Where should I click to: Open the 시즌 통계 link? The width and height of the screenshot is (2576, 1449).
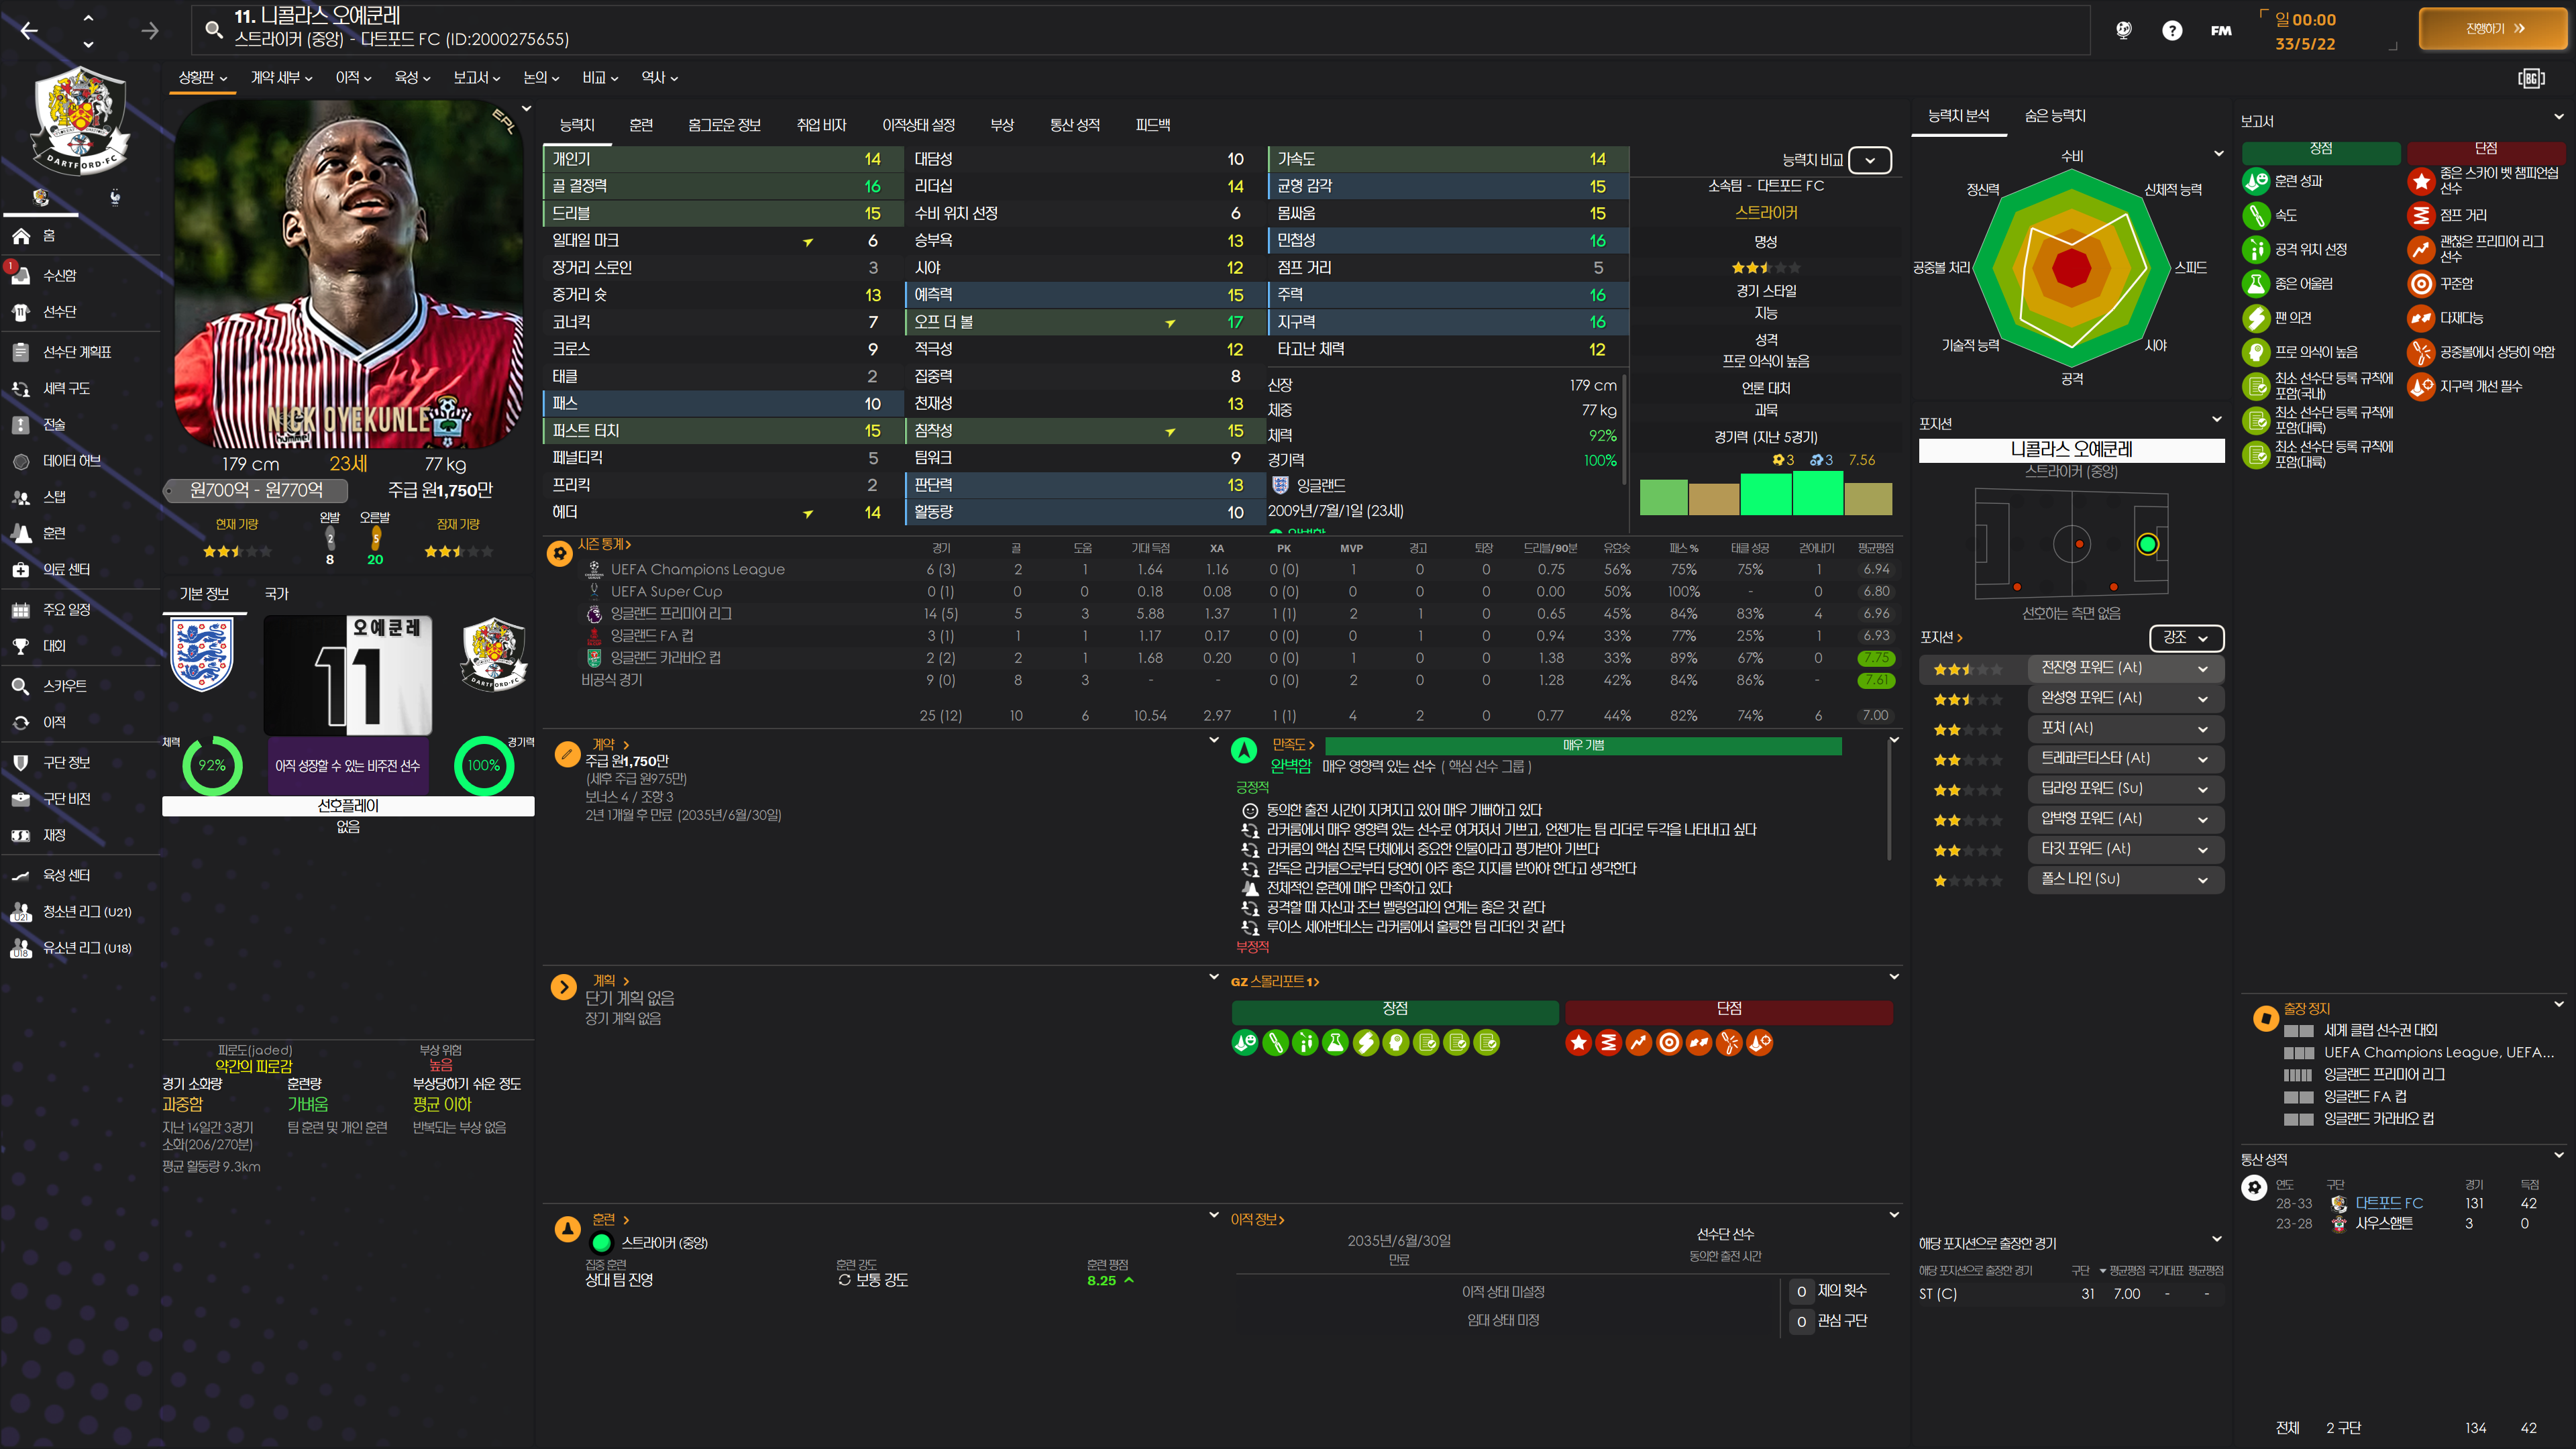point(604,544)
